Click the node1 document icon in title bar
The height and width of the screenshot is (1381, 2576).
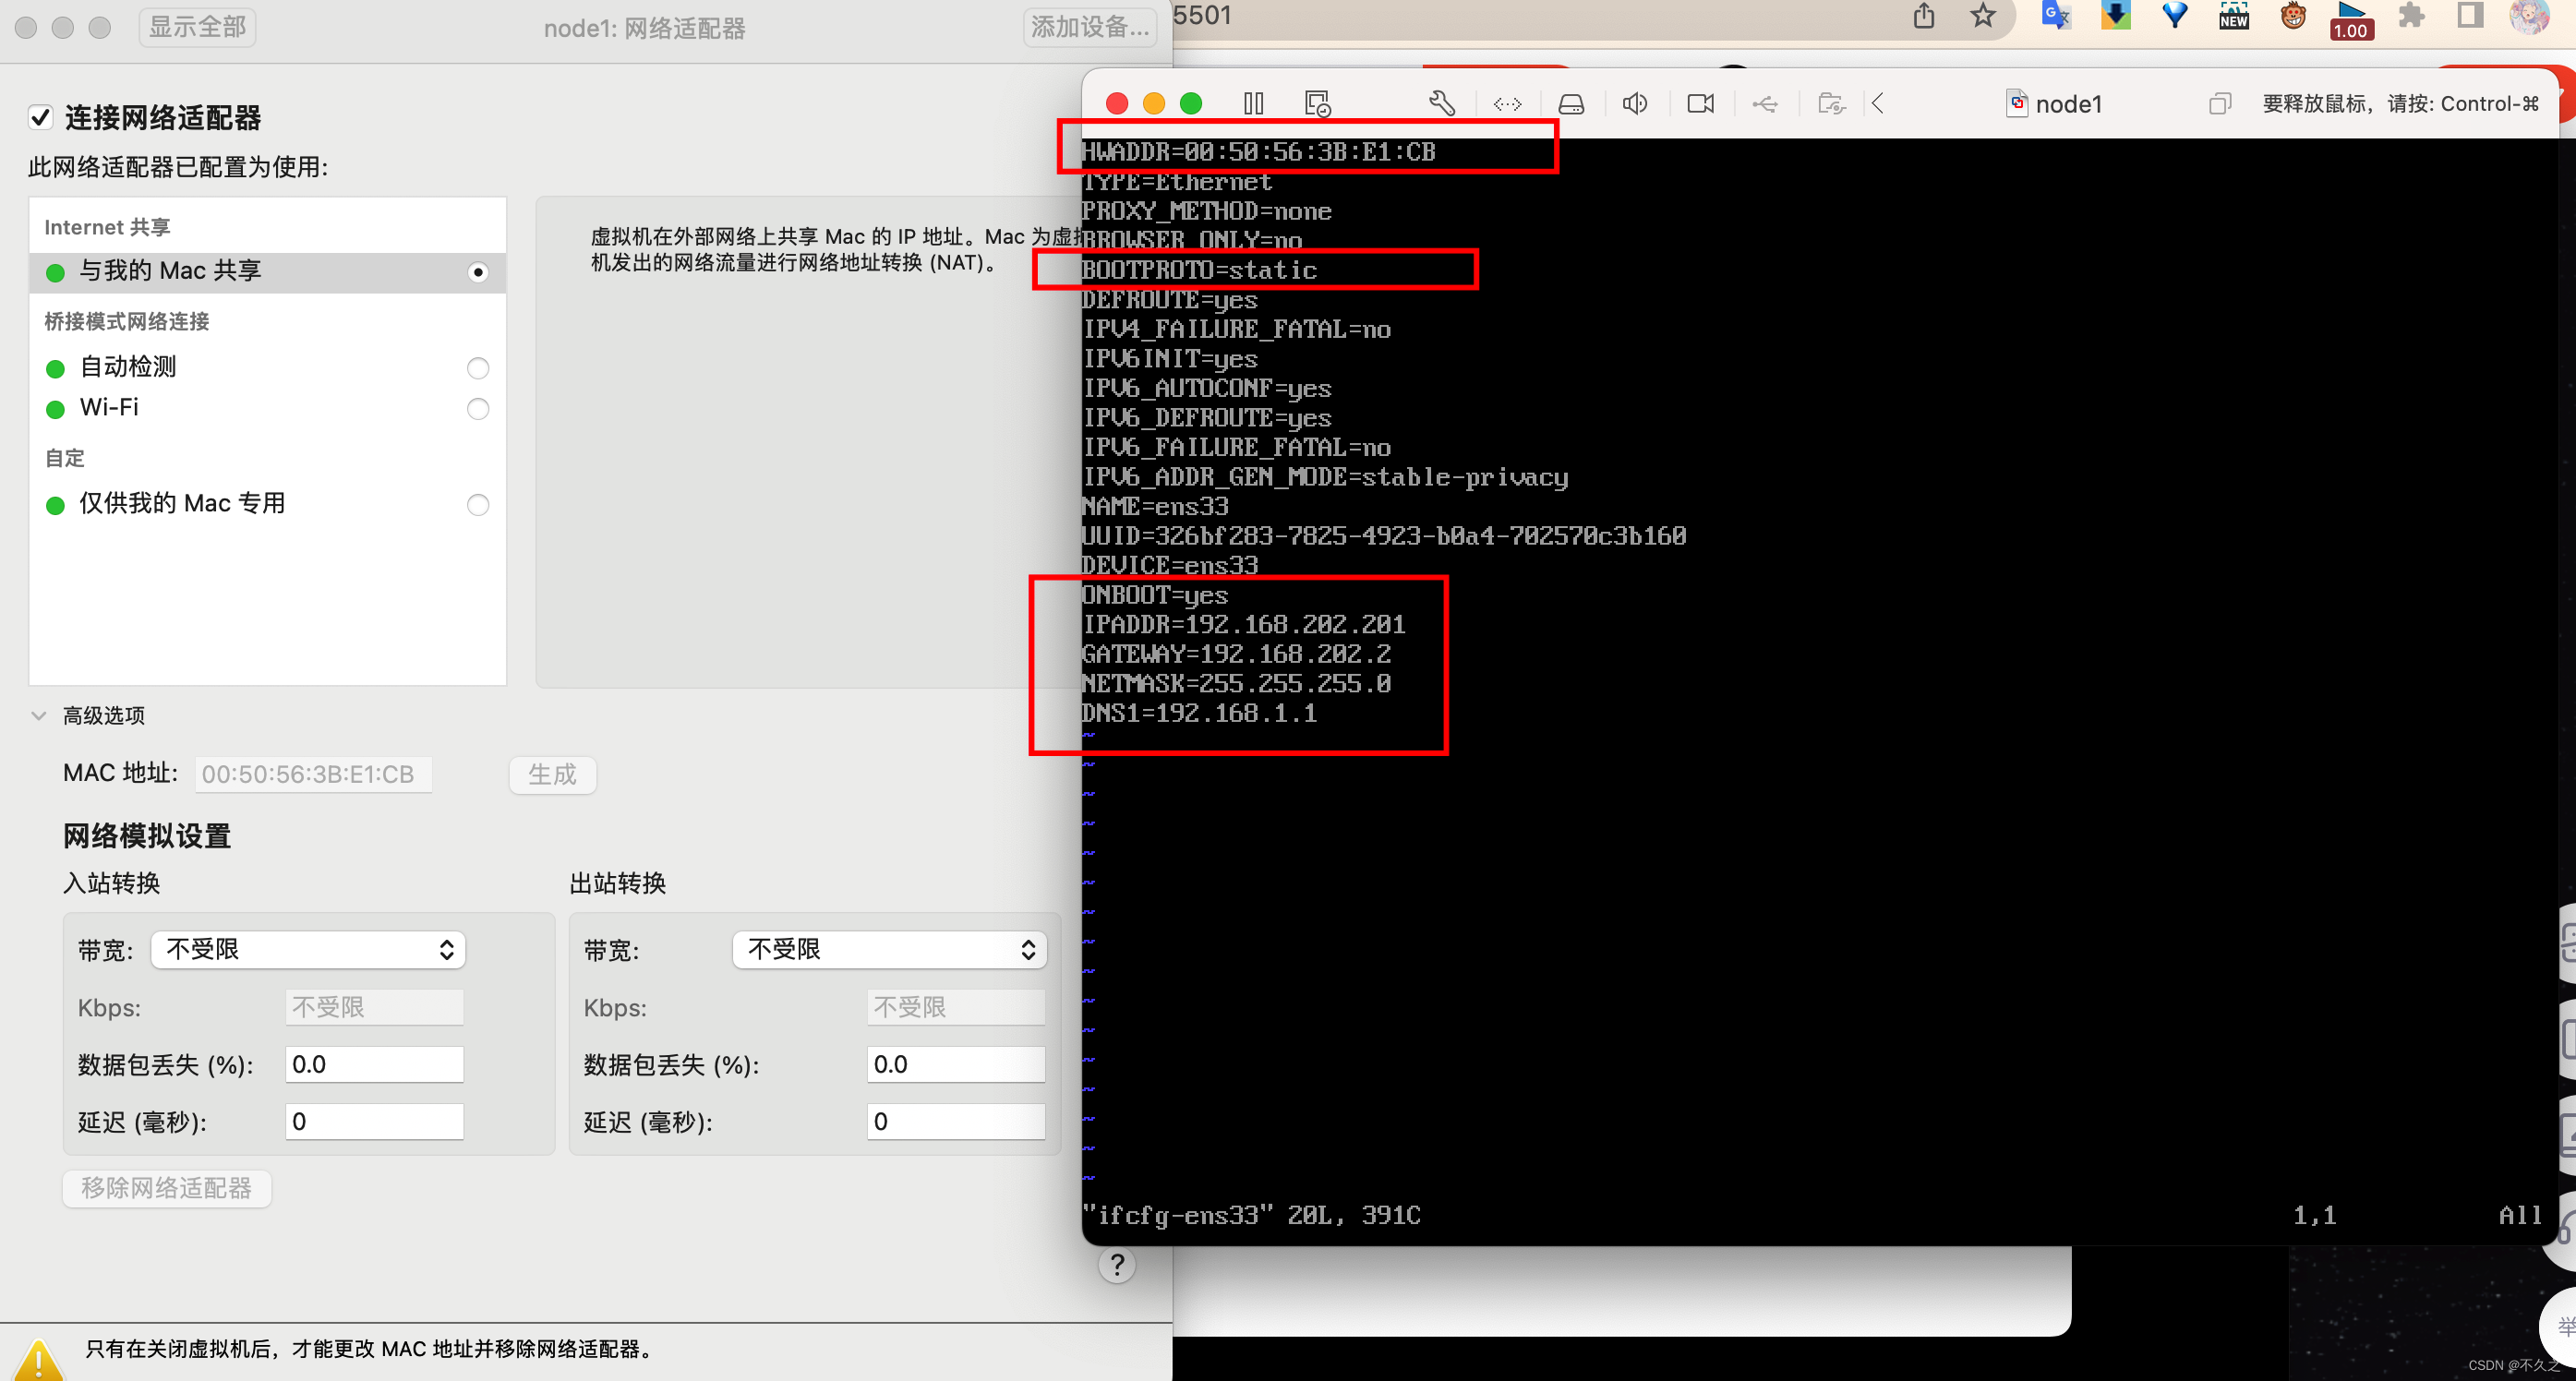point(2016,103)
